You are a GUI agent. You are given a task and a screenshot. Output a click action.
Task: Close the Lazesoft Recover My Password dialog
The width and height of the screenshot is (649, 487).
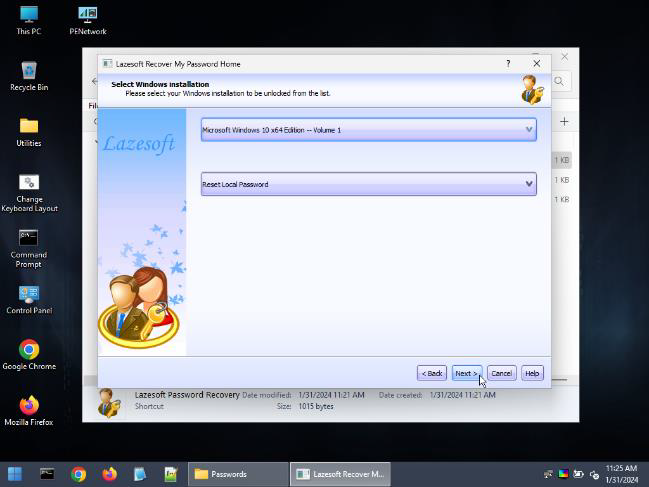536,63
